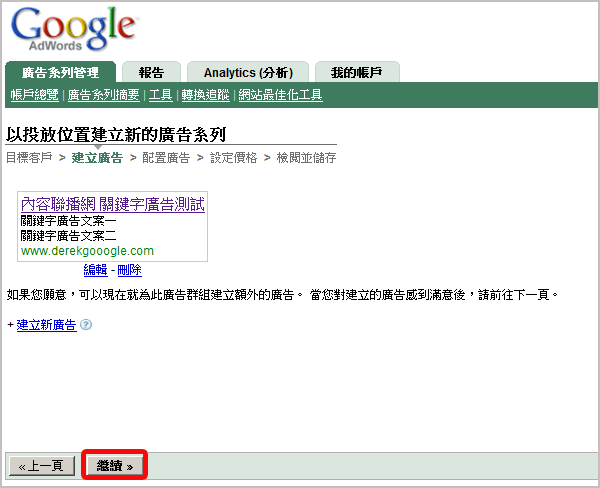Go back with «上一頁 button
Screen dimensions: 600x488
(42, 466)
